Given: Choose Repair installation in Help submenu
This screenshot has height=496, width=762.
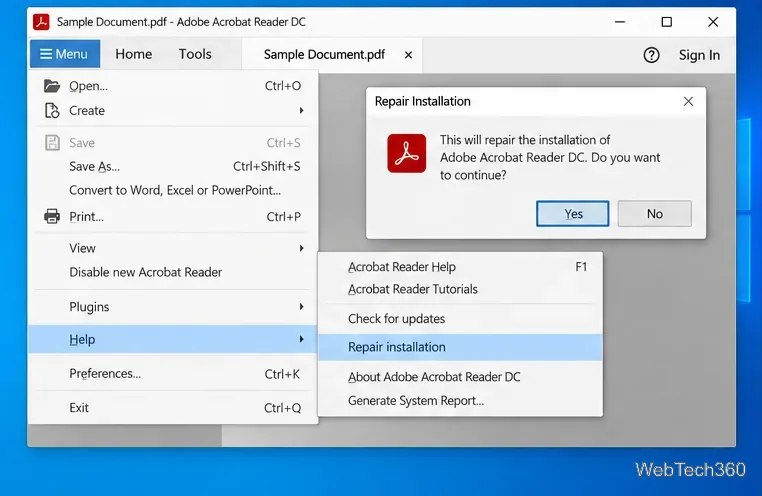Looking at the screenshot, I should (460, 347).
